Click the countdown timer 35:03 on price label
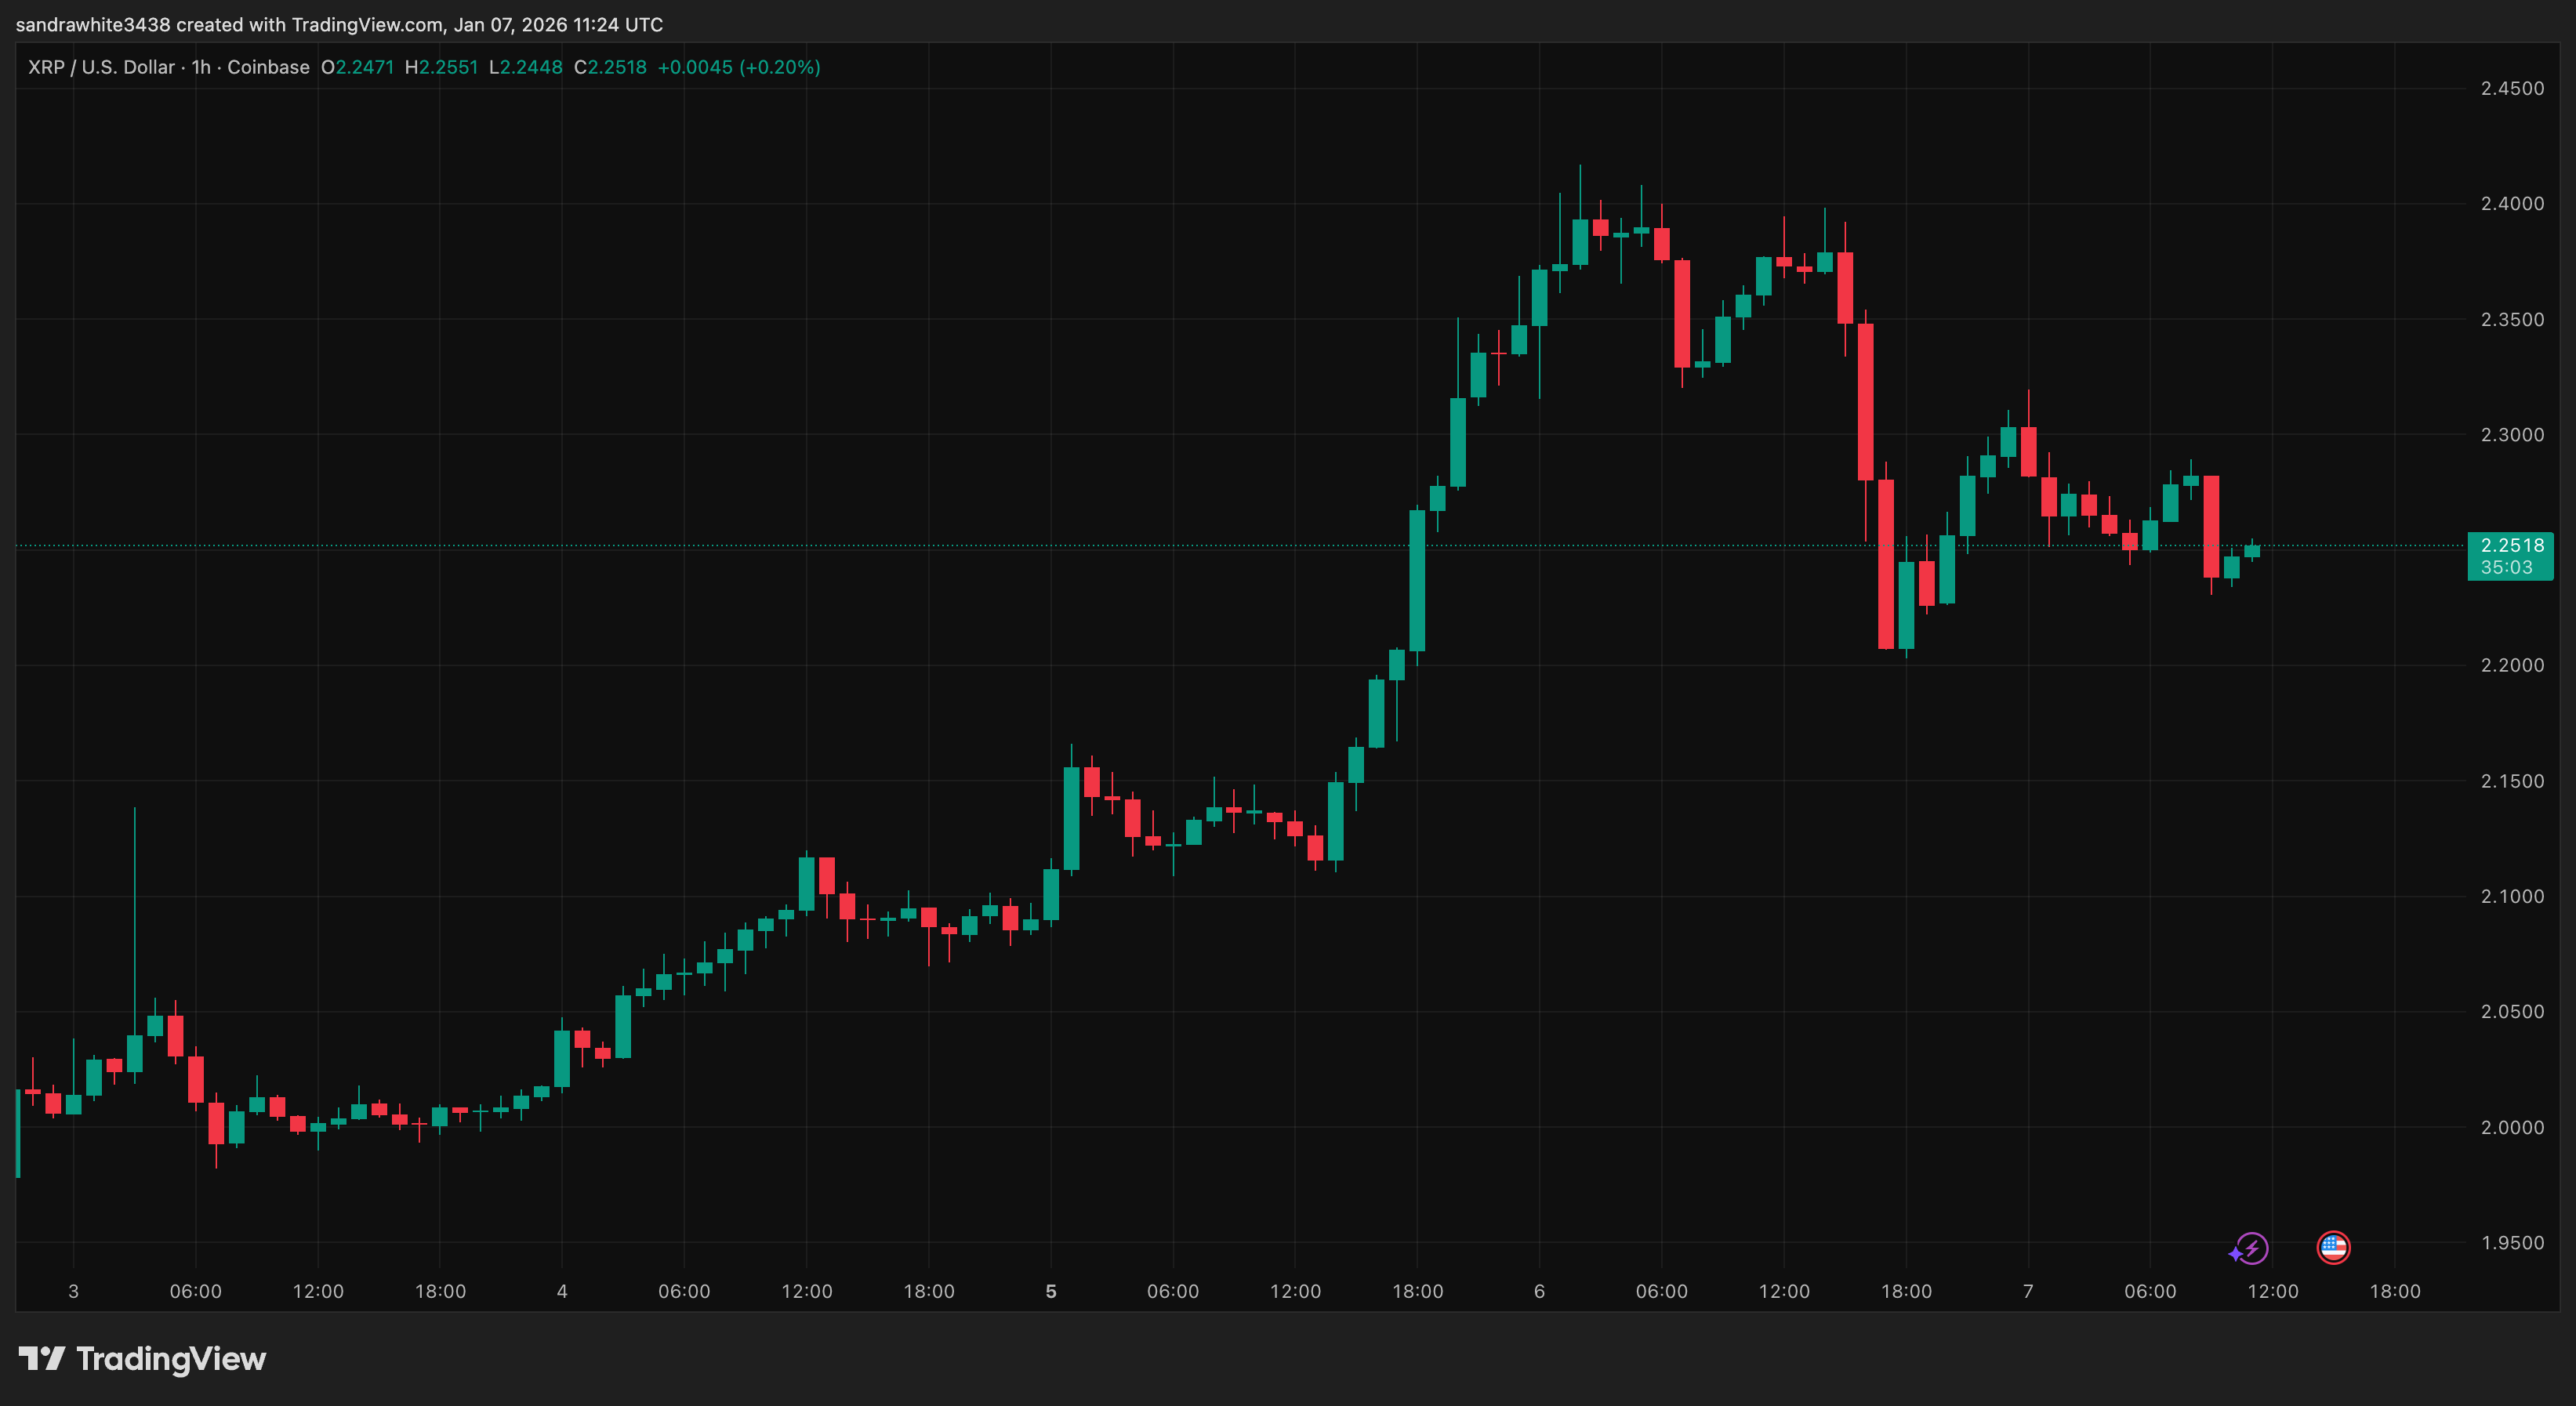This screenshot has height=1406, width=2576. [x=2509, y=568]
